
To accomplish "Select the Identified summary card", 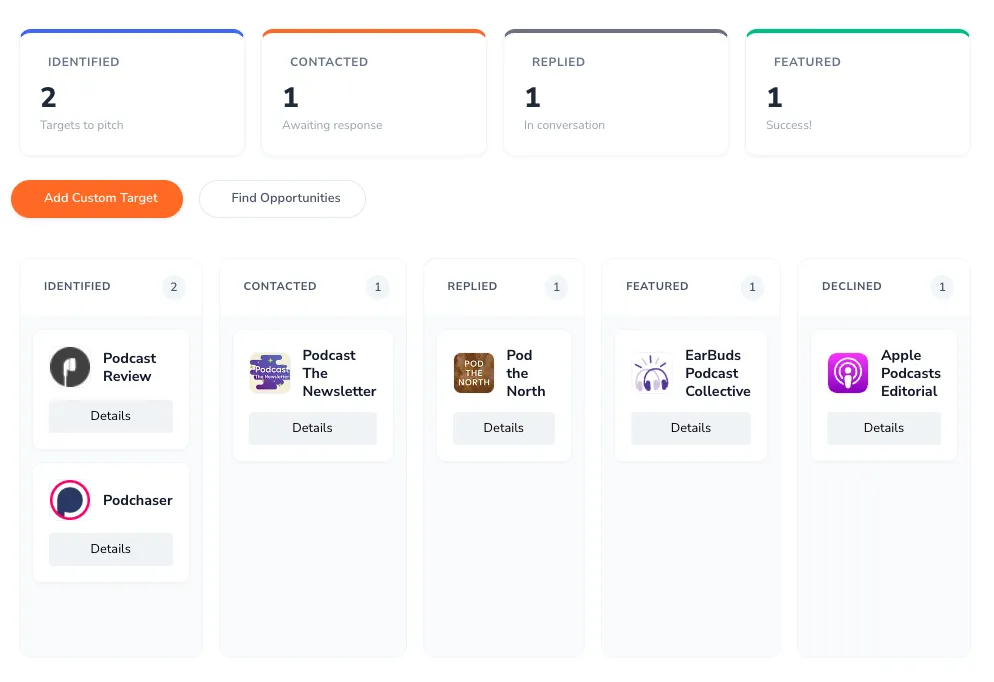I will (132, 93).
